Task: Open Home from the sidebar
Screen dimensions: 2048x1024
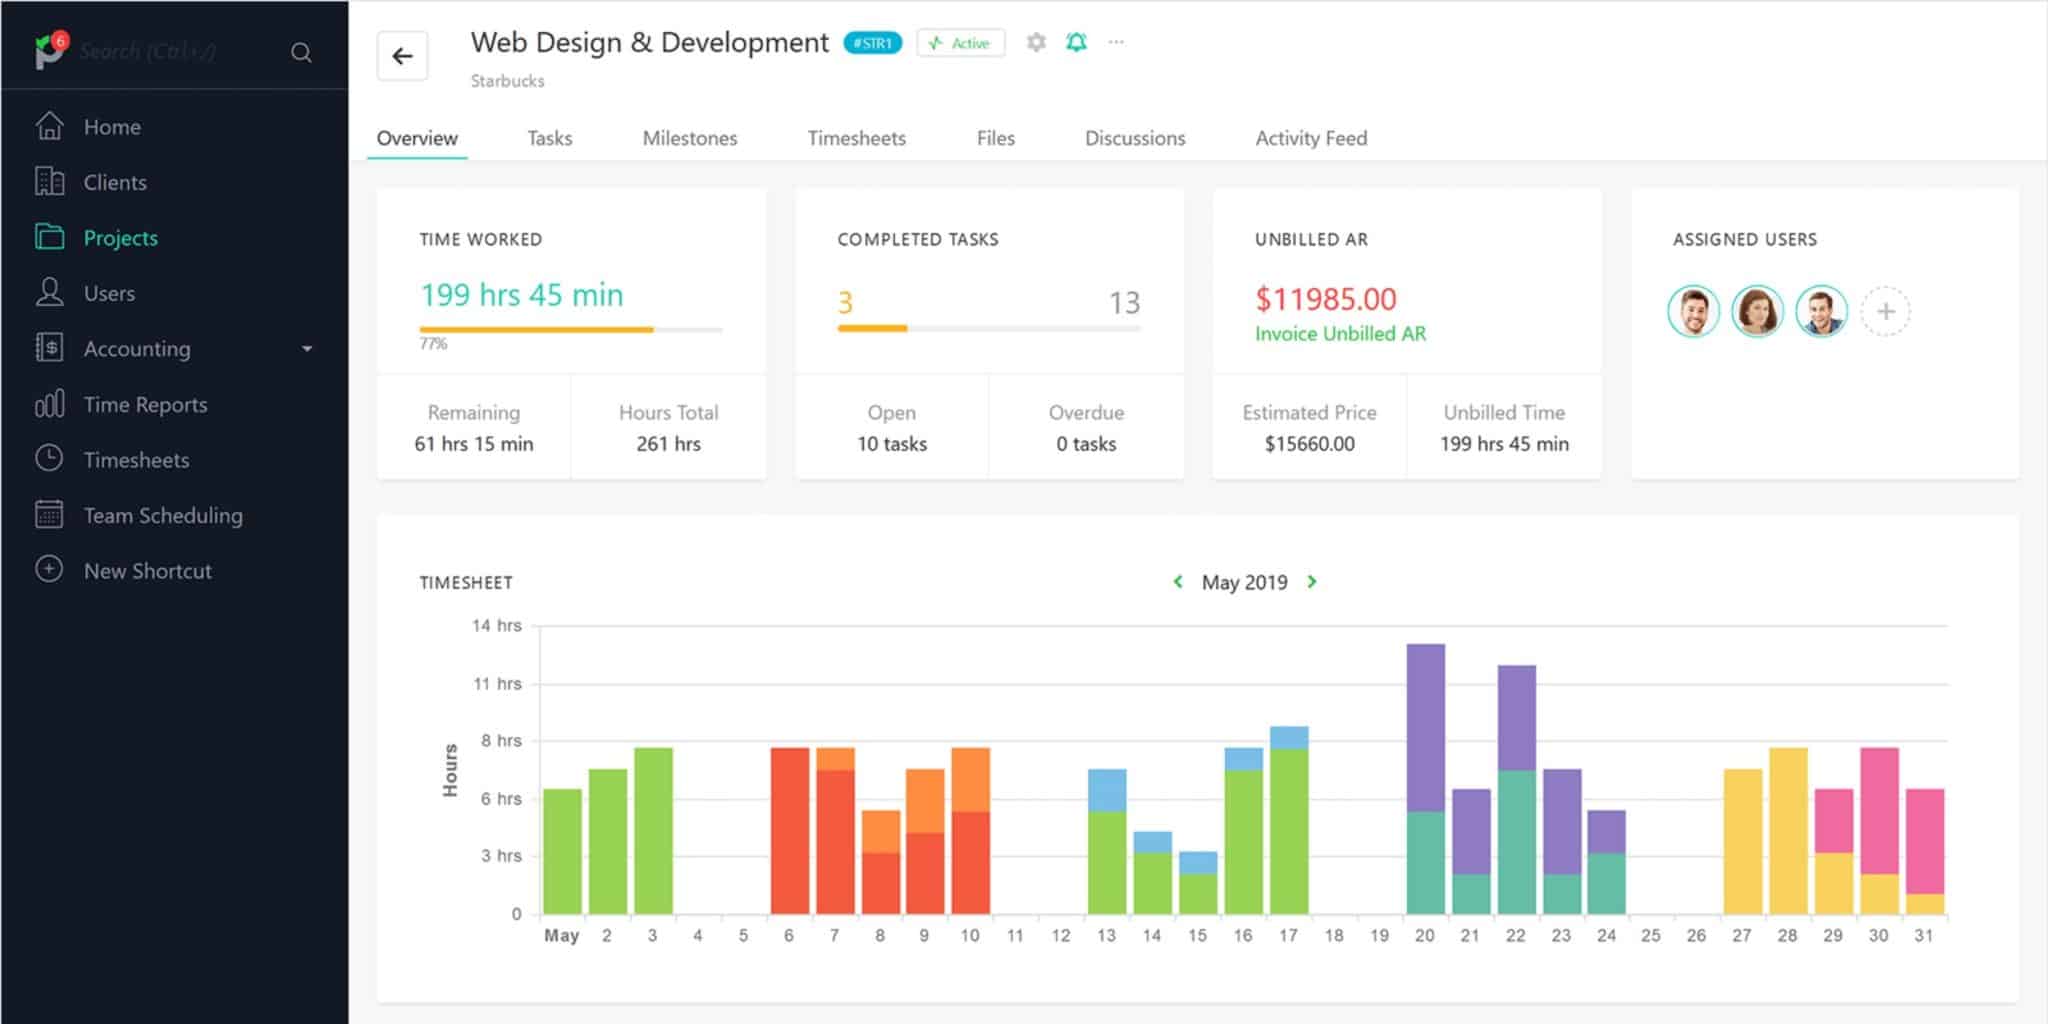Action: tap(111, 127)
